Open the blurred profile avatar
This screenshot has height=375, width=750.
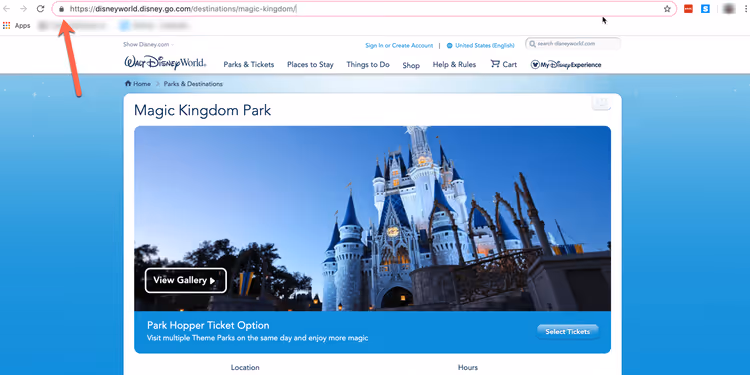728,9
